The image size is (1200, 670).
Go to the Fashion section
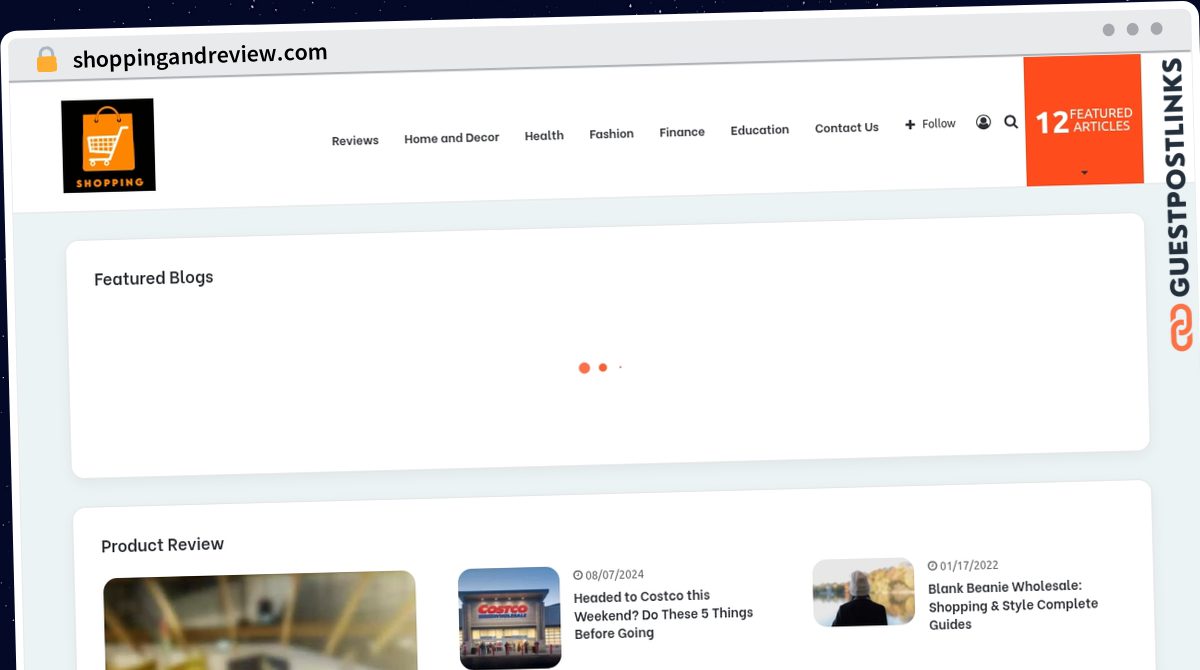pos(611,133)
